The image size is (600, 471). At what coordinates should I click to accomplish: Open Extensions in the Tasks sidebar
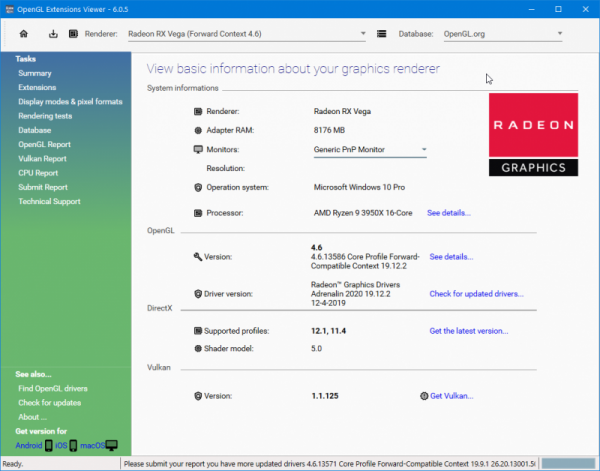point(37,88)
